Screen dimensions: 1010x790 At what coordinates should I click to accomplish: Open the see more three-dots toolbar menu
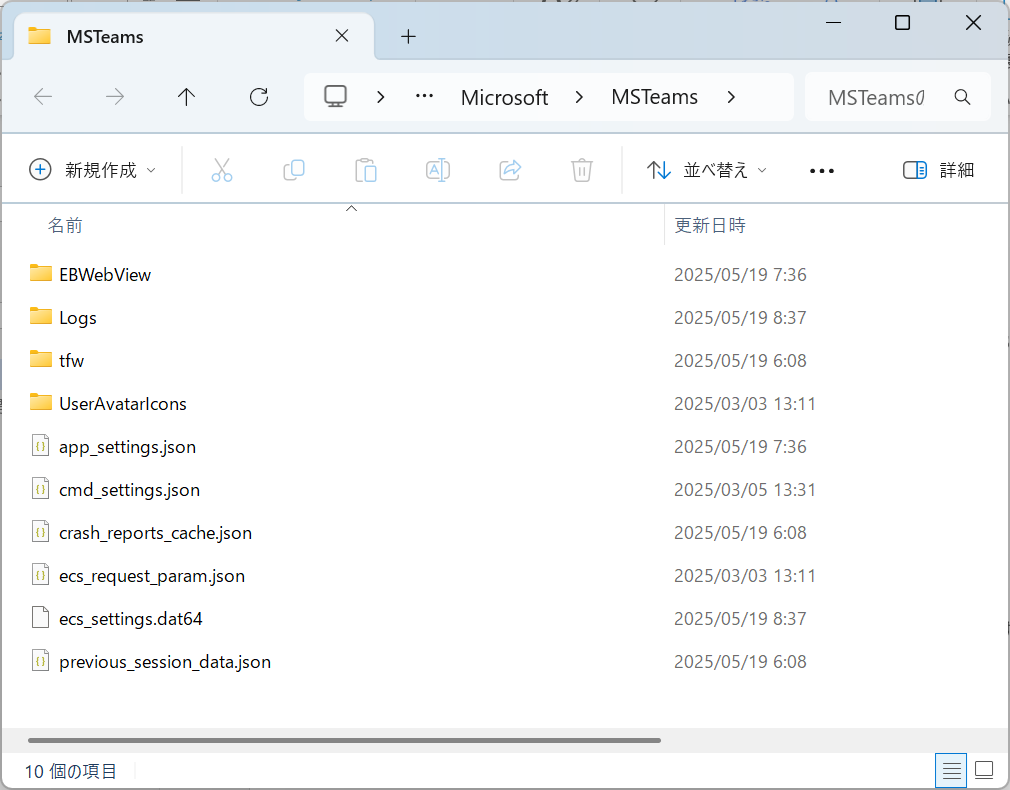(822, 171)
